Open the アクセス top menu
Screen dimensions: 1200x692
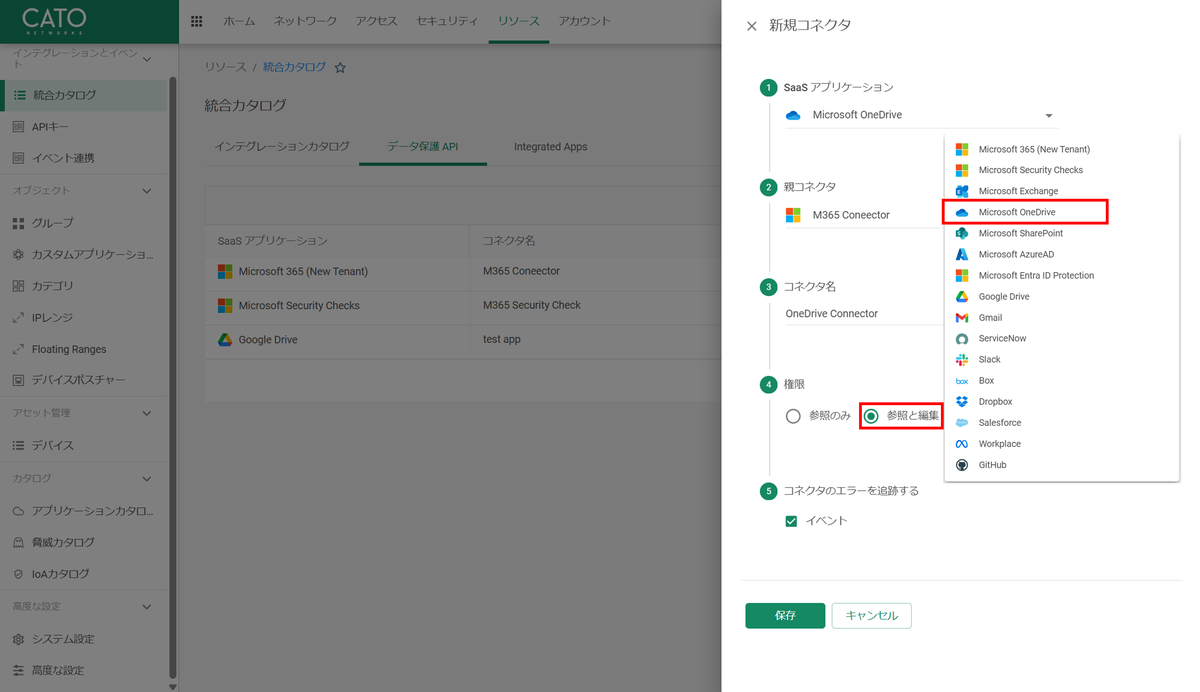tap(376, 21)
